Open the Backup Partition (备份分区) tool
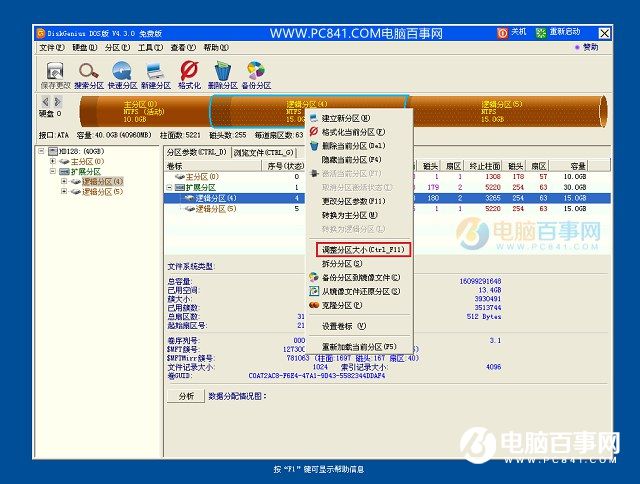The width and height of the screenshot is (640, 484). (x=256, y=75)
